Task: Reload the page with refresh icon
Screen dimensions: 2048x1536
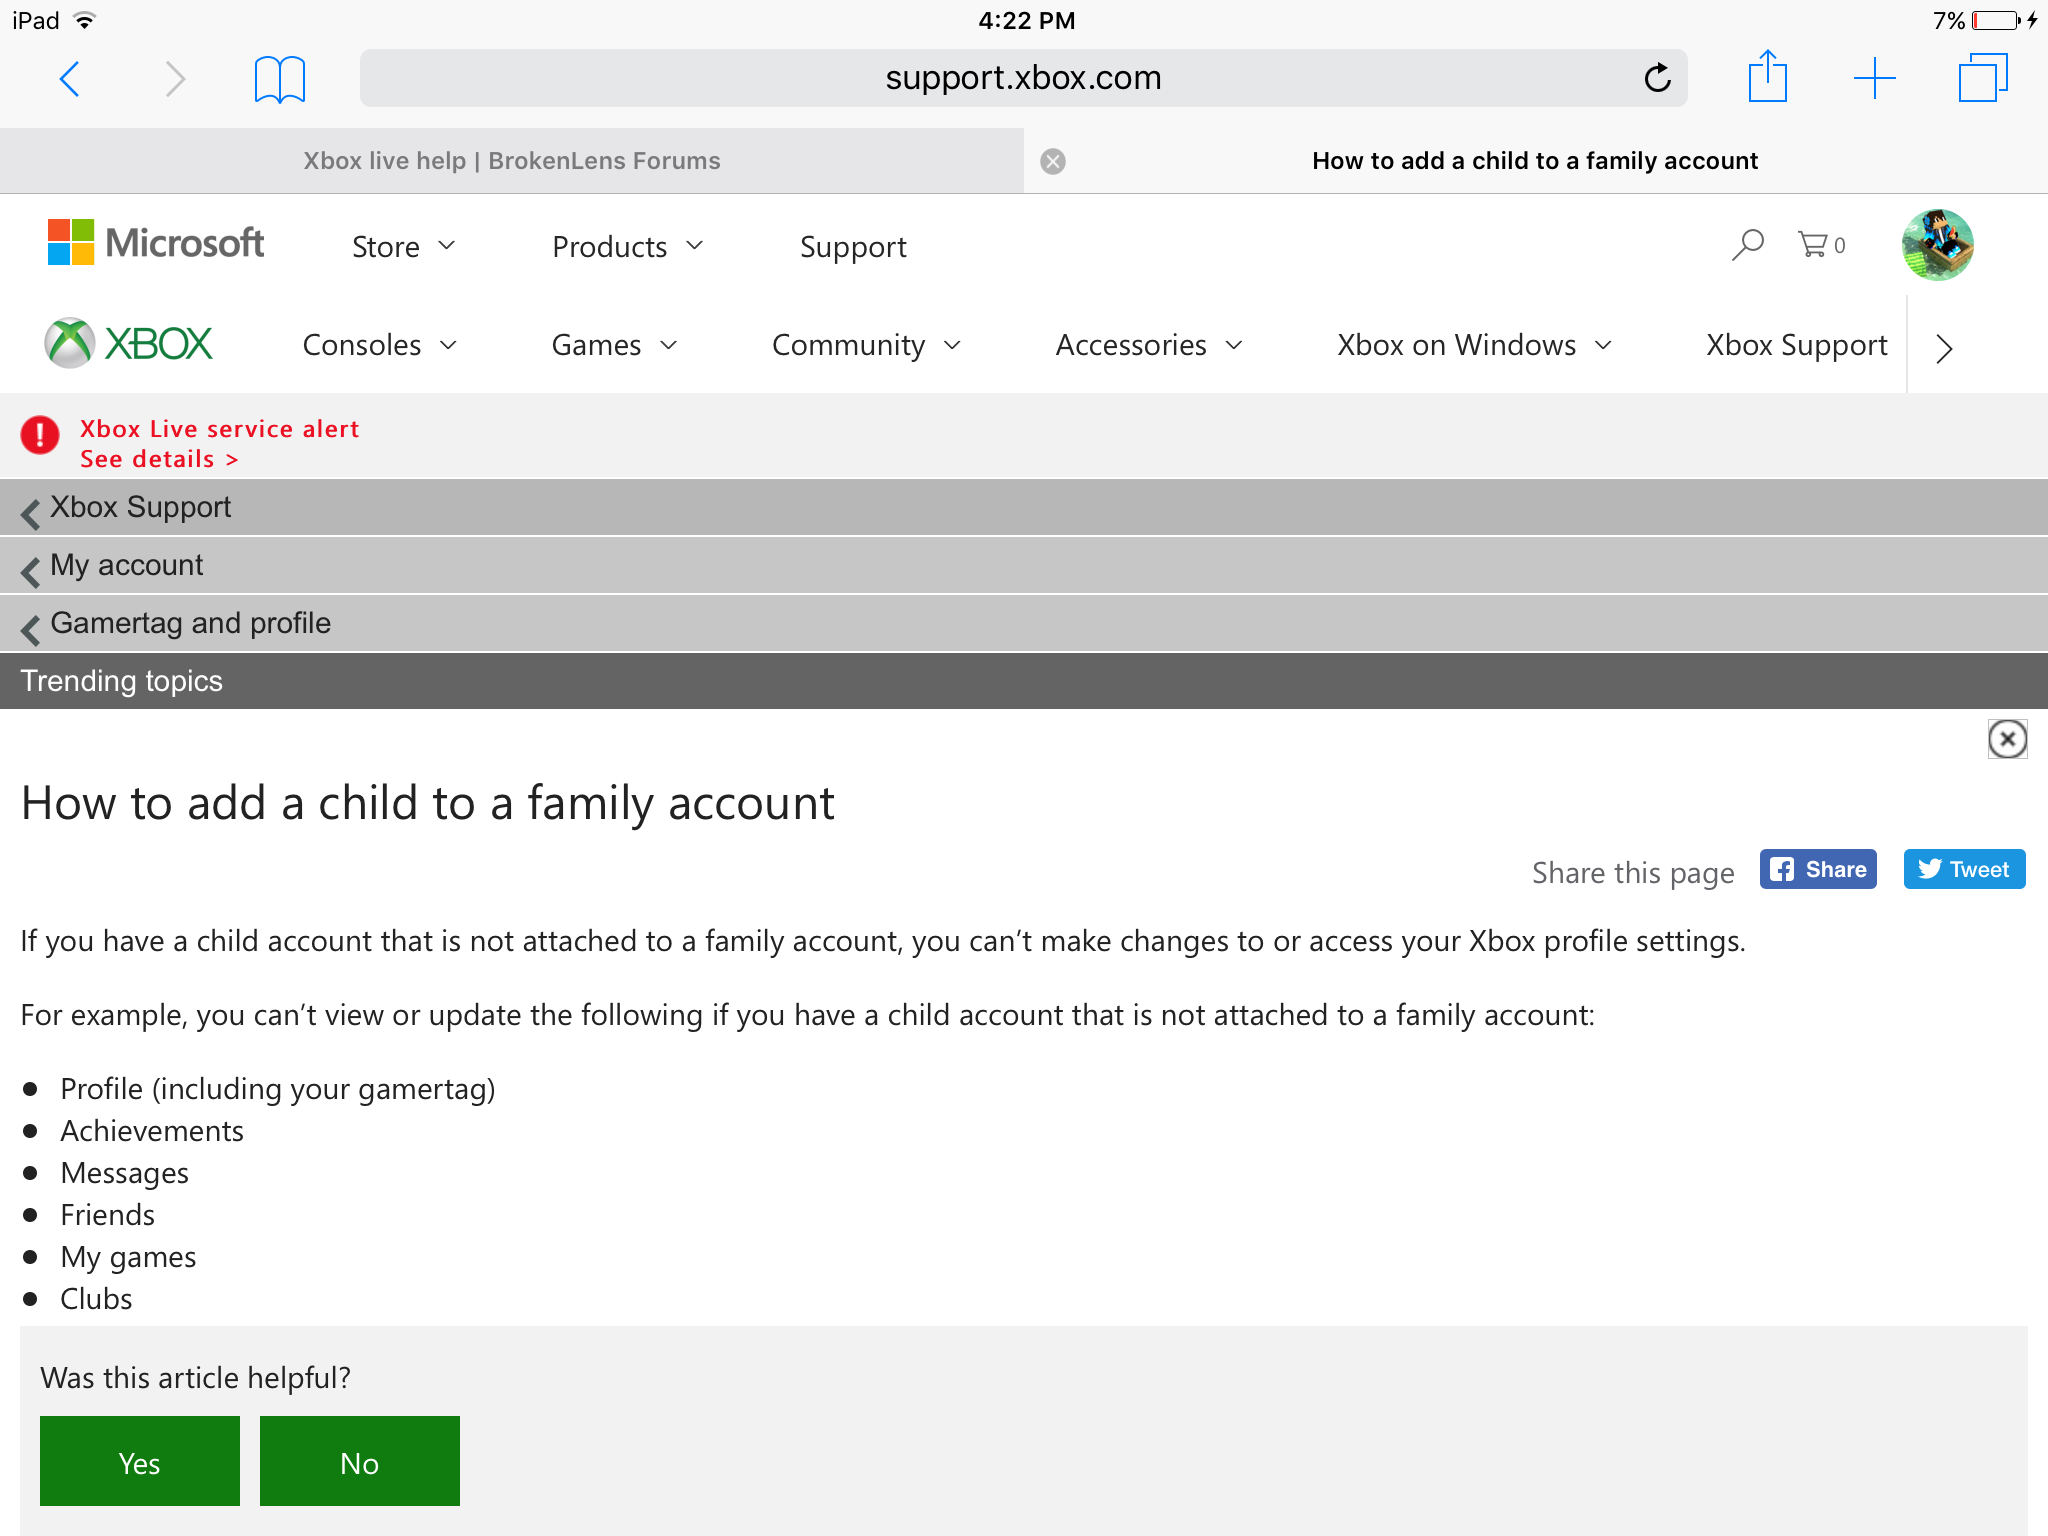Action: click(x=1657, y=77)
